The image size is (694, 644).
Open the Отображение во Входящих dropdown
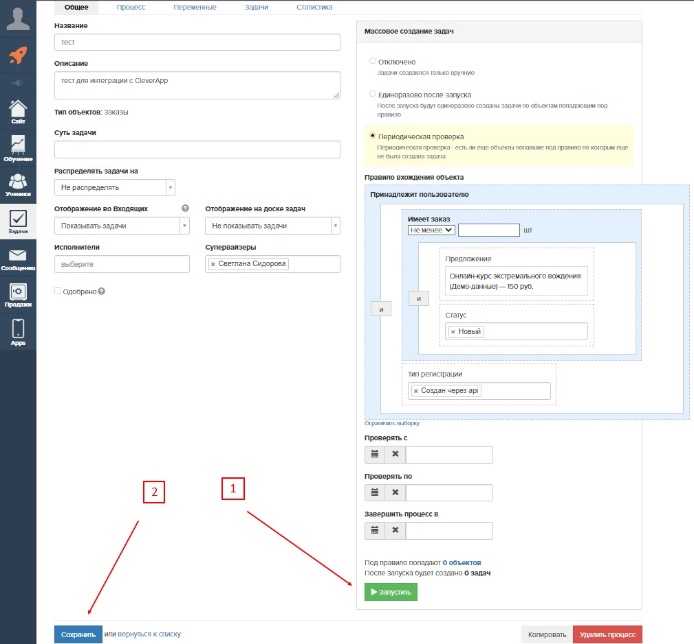122,226
